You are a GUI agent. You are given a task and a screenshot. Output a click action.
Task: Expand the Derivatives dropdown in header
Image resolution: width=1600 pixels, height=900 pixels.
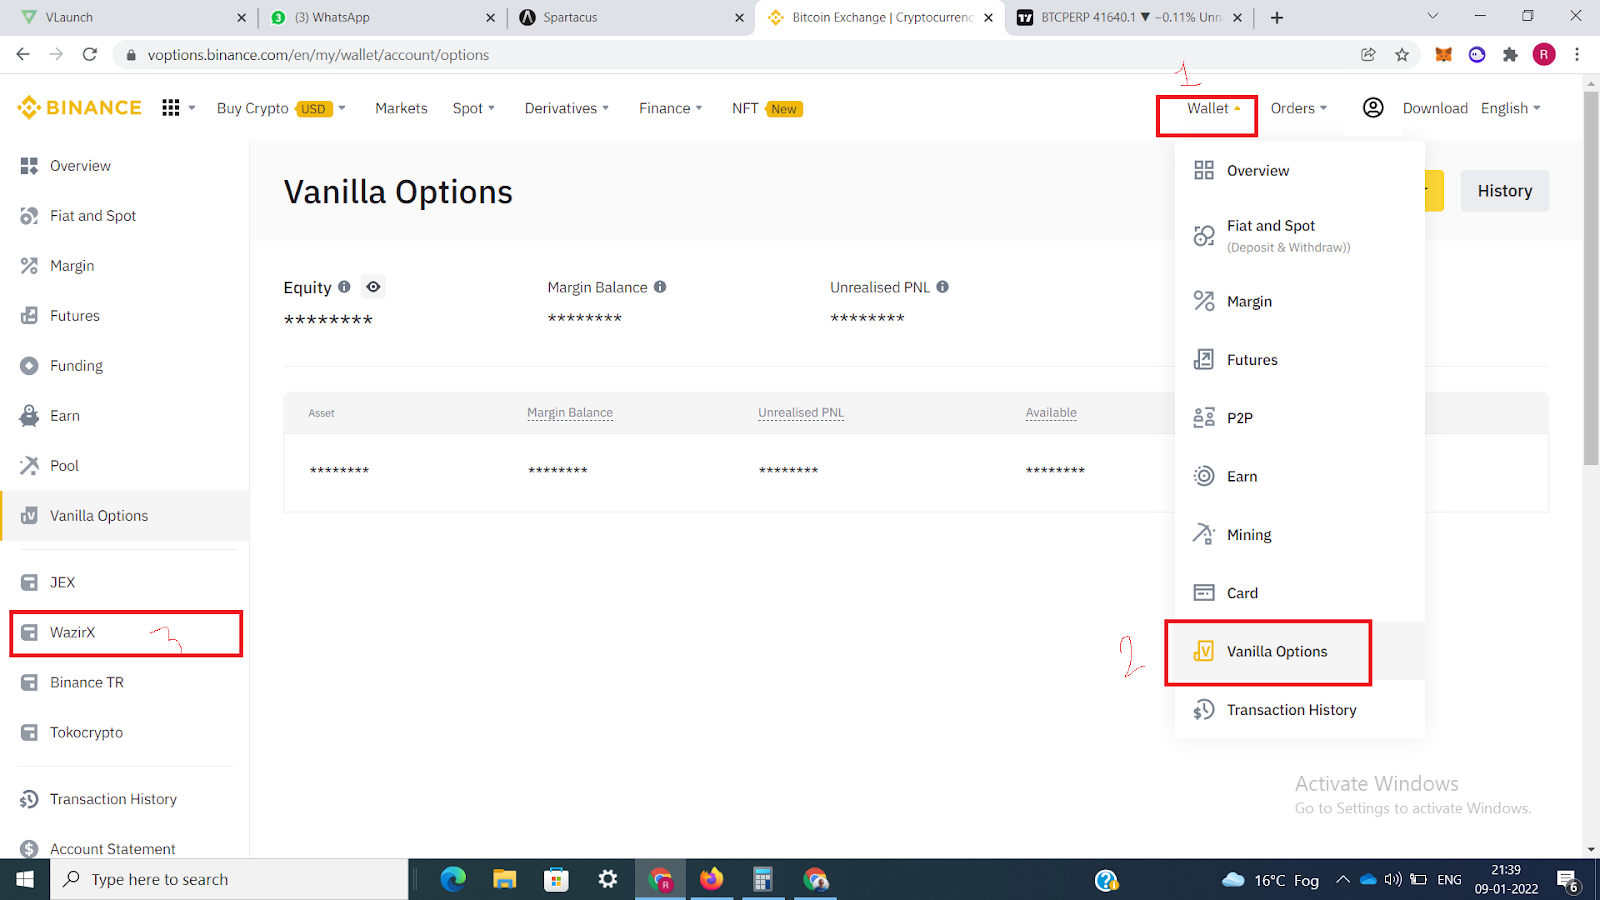click(x=566, y=108)
